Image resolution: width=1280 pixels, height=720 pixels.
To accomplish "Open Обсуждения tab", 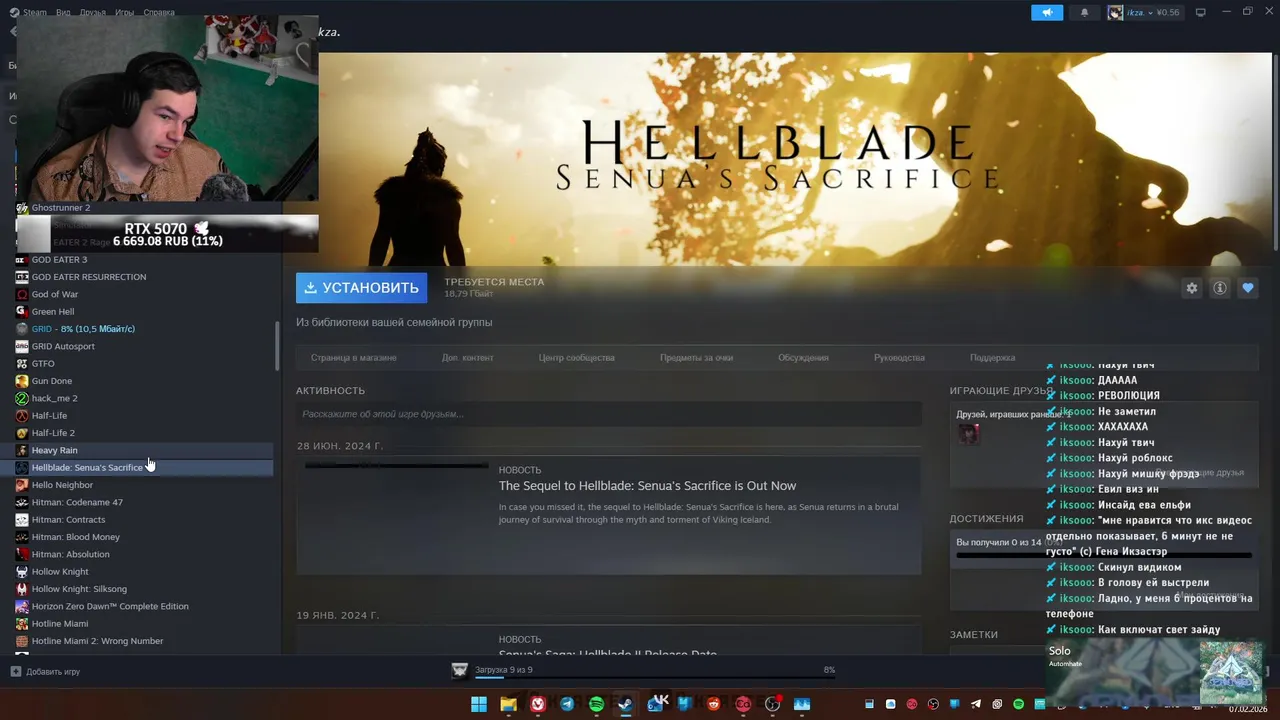I will click(803, 358).
